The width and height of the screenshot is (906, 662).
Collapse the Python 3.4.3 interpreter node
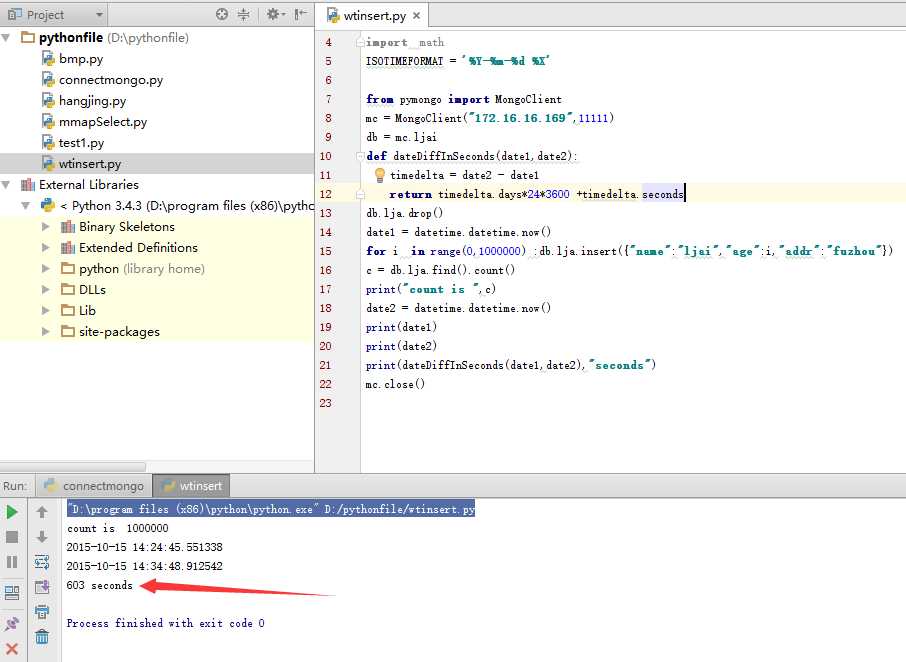25,206
